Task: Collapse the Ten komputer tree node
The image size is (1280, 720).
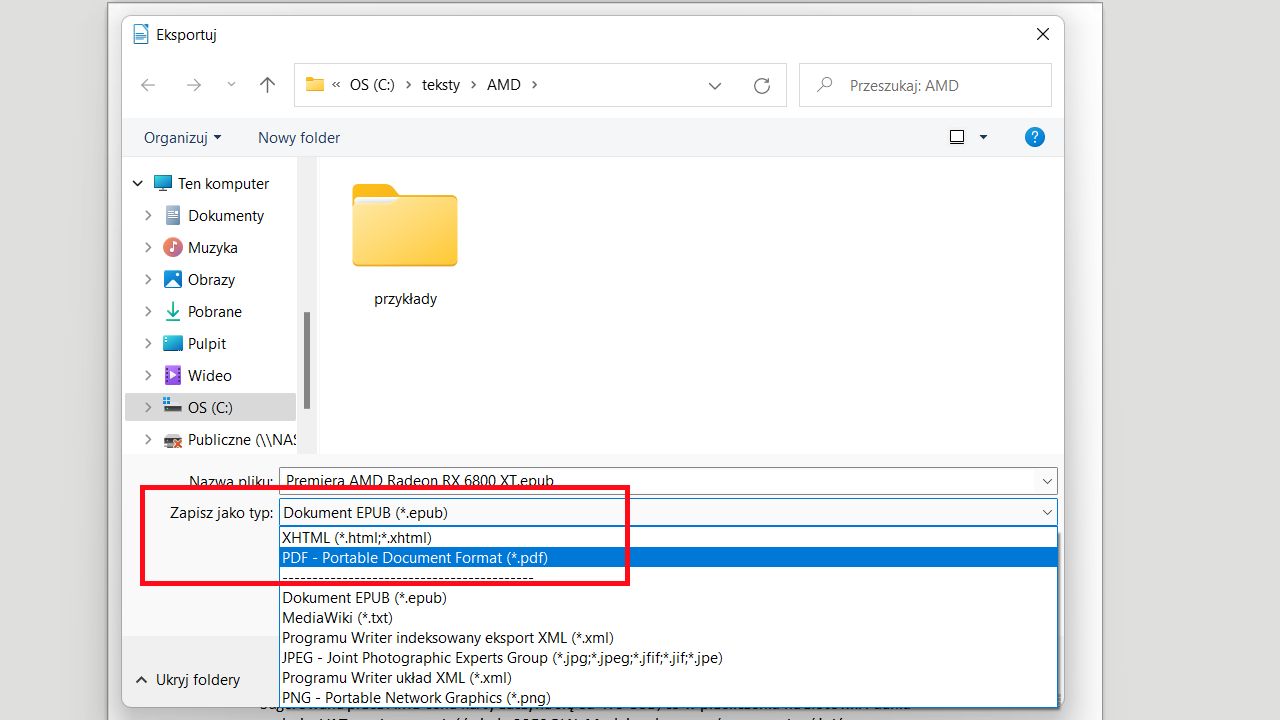Action: click(138, 184)
